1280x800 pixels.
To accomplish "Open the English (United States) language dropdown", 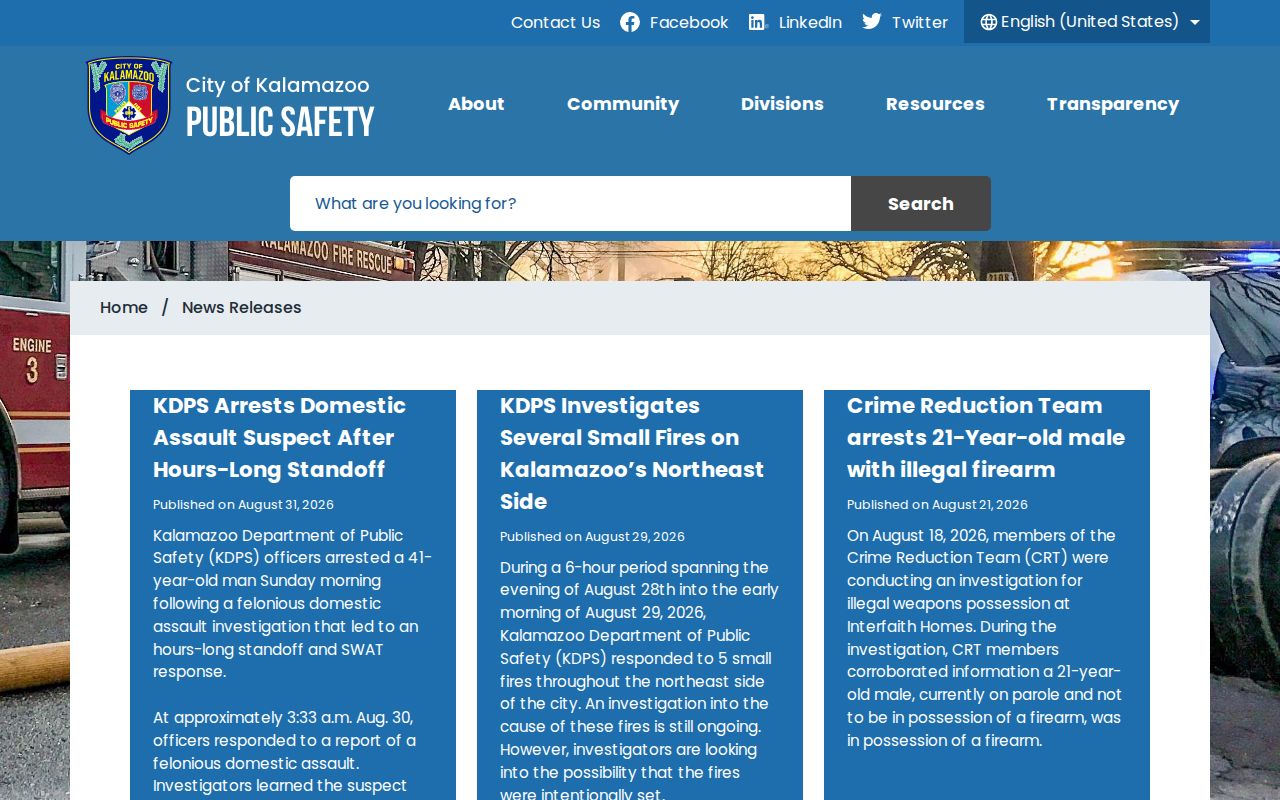I will 1087,22.
